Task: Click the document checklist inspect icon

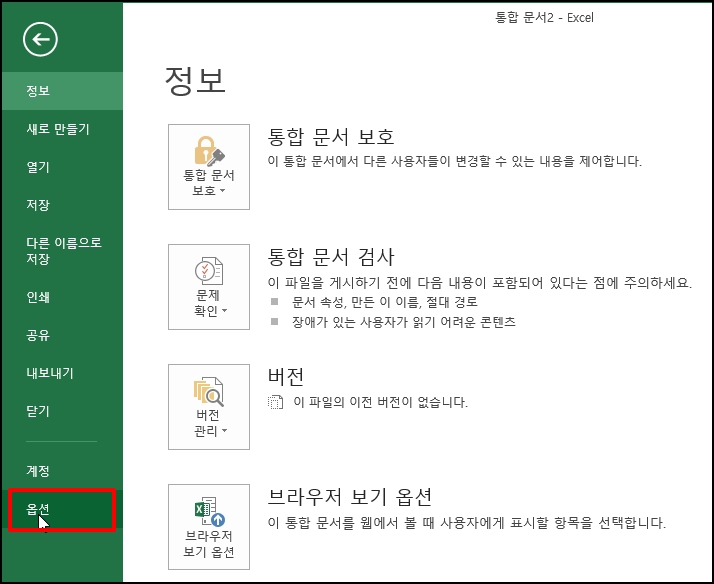Action: tap(209, 271)
